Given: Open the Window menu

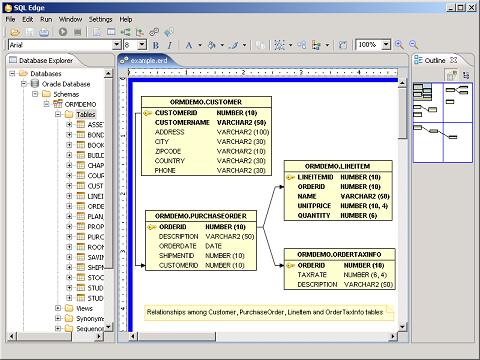Looking at the screenshot, I should pyautogui.click(x=70, y=19).
